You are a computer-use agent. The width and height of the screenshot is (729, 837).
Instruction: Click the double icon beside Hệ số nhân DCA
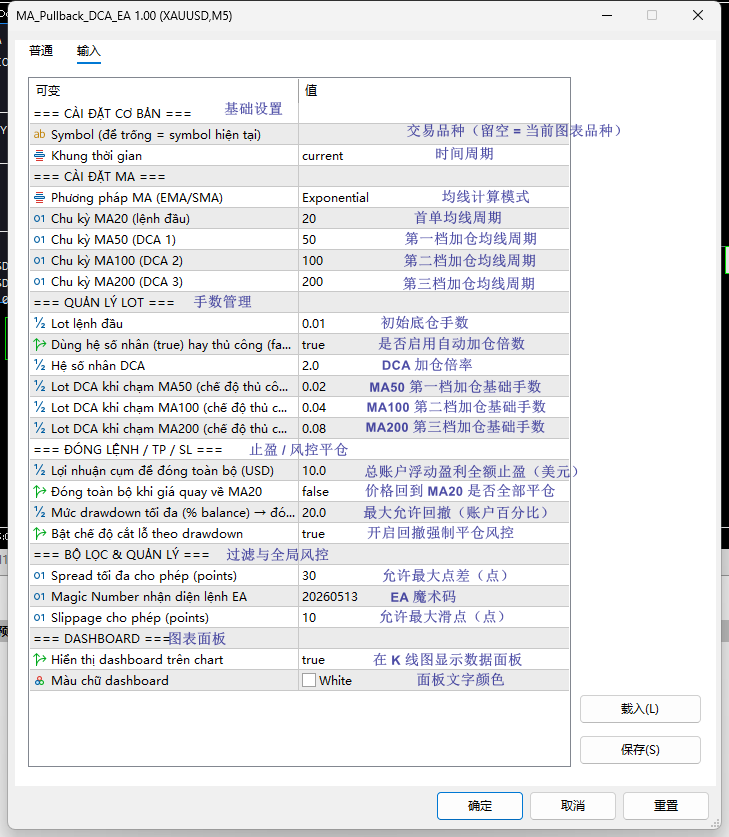39,365
